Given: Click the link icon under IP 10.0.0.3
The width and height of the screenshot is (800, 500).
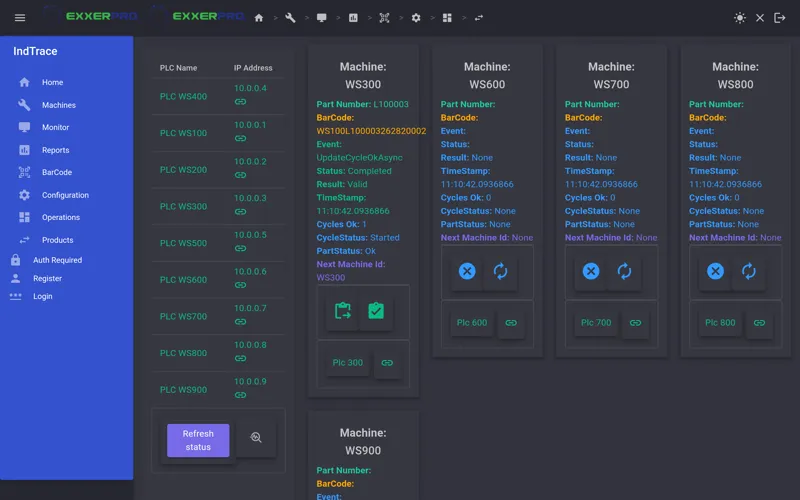Looking at the screenshot, I should tap(240, 212).
